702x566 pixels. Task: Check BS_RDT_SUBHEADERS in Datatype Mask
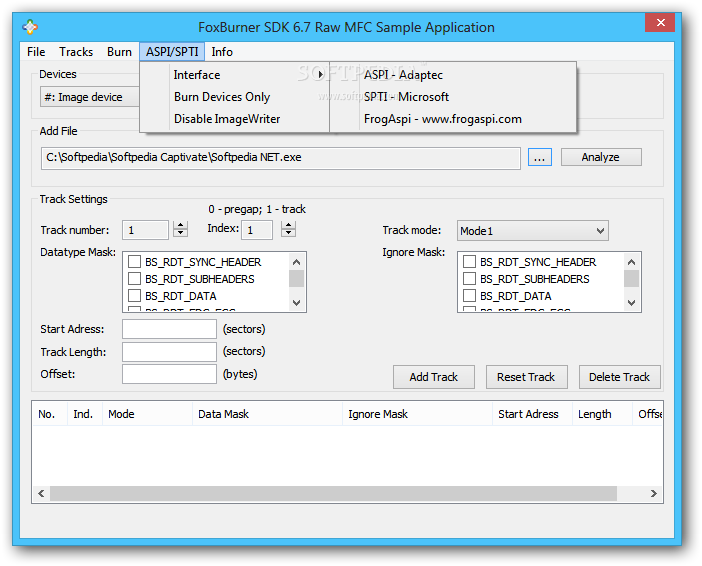pos(135,279)
